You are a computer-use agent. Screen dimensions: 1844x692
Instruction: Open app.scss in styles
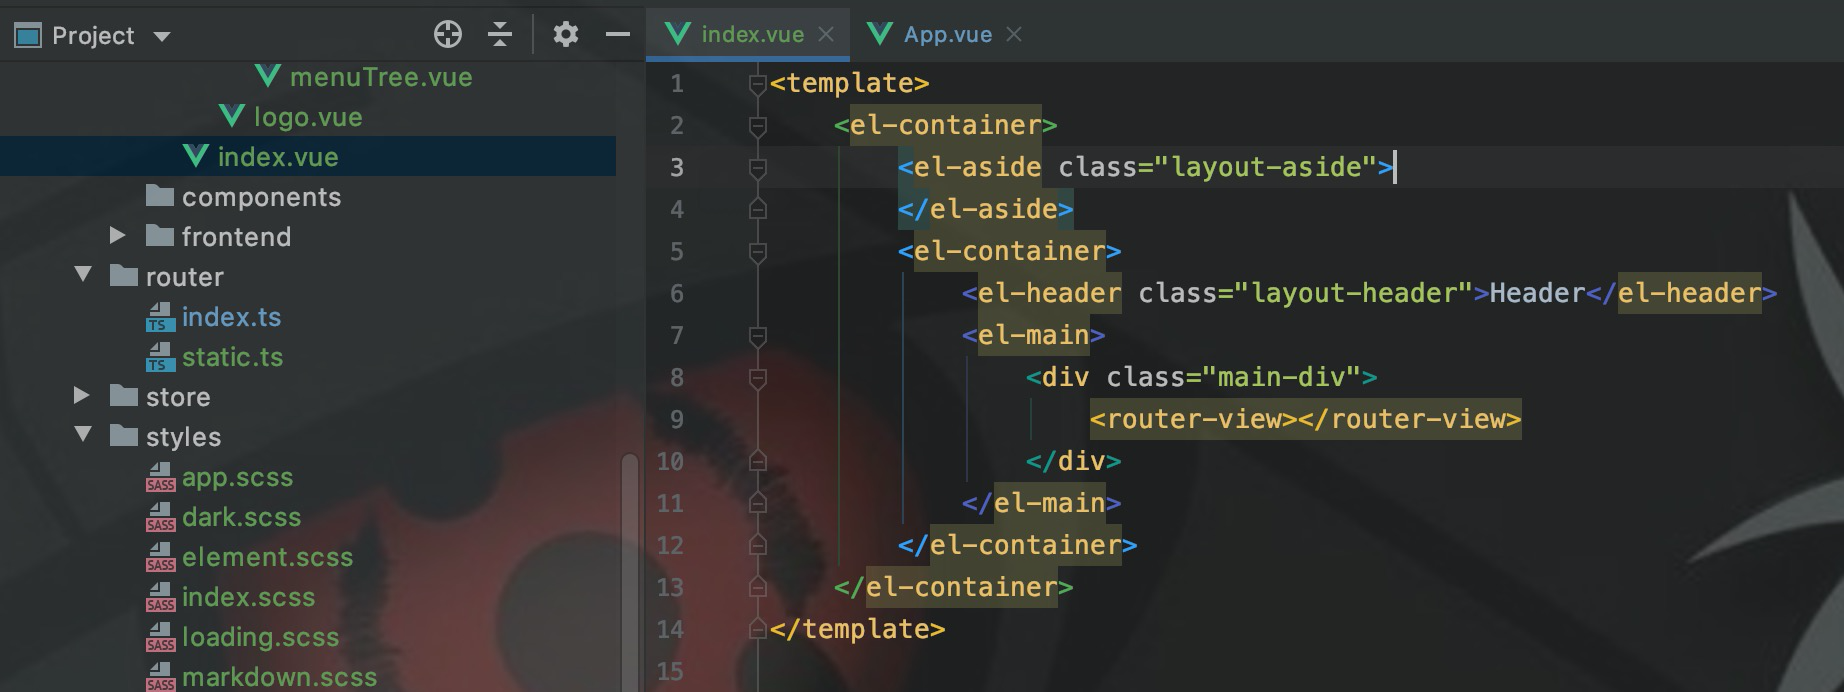(237, 477)
